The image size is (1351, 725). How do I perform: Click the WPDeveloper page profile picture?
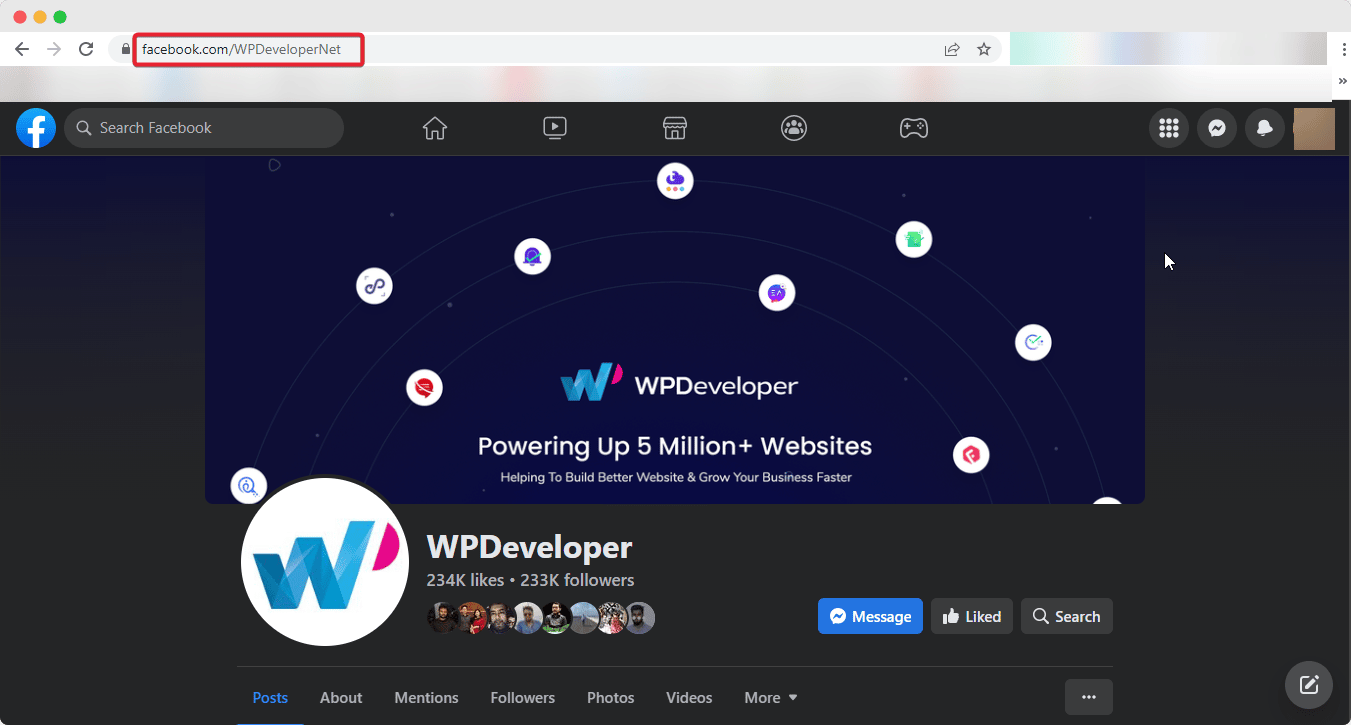325,561
